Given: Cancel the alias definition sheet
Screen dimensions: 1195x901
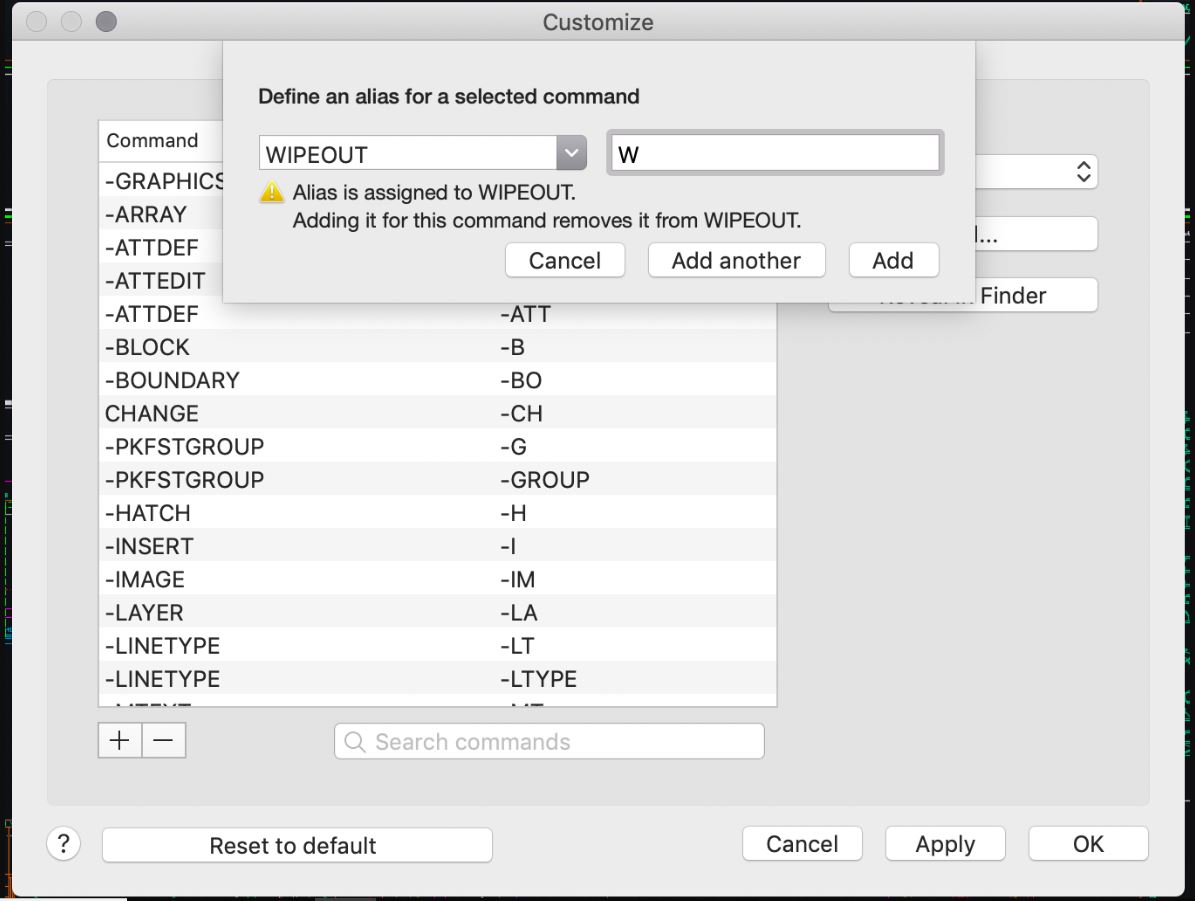Looking at the screenshot, I should (565, 260).
